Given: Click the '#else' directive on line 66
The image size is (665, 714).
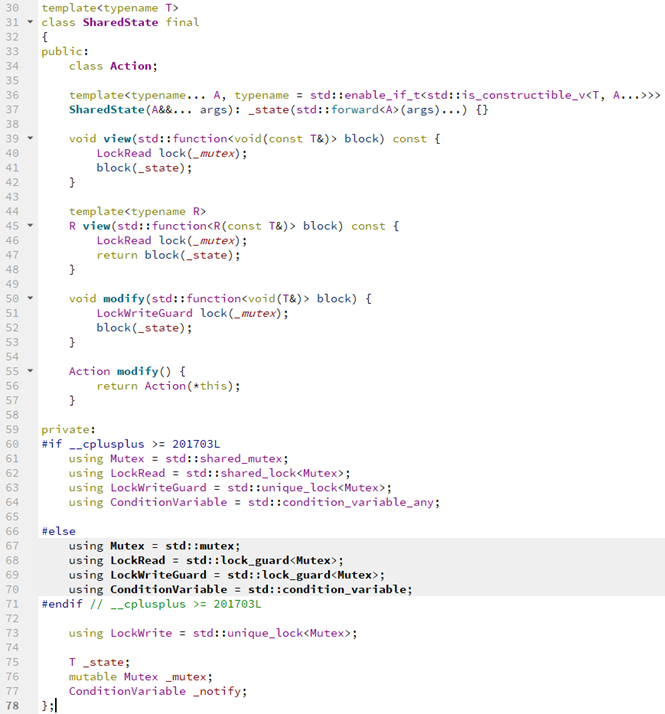Looking at the screenshot, I should click(58, 531).
